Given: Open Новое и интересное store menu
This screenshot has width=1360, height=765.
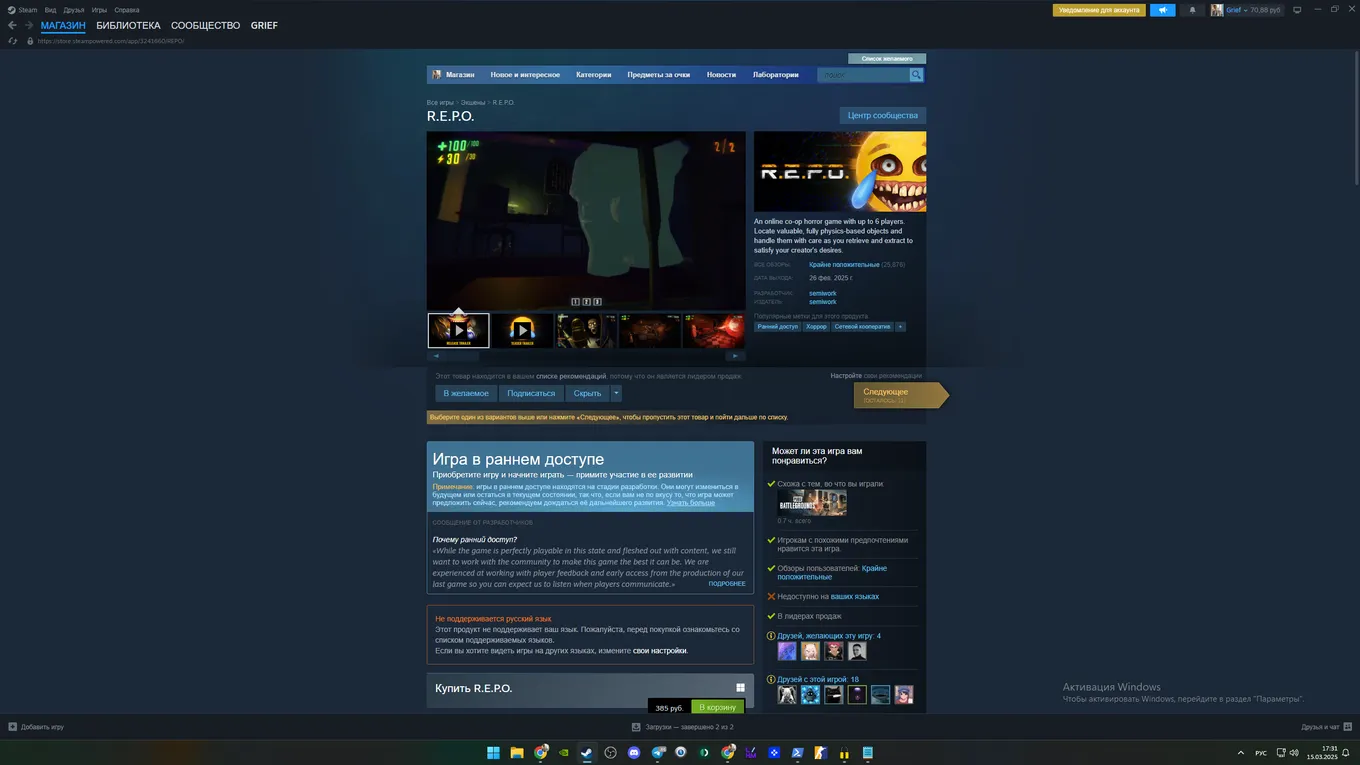Looking at the screenshot, I should (525, 75).
